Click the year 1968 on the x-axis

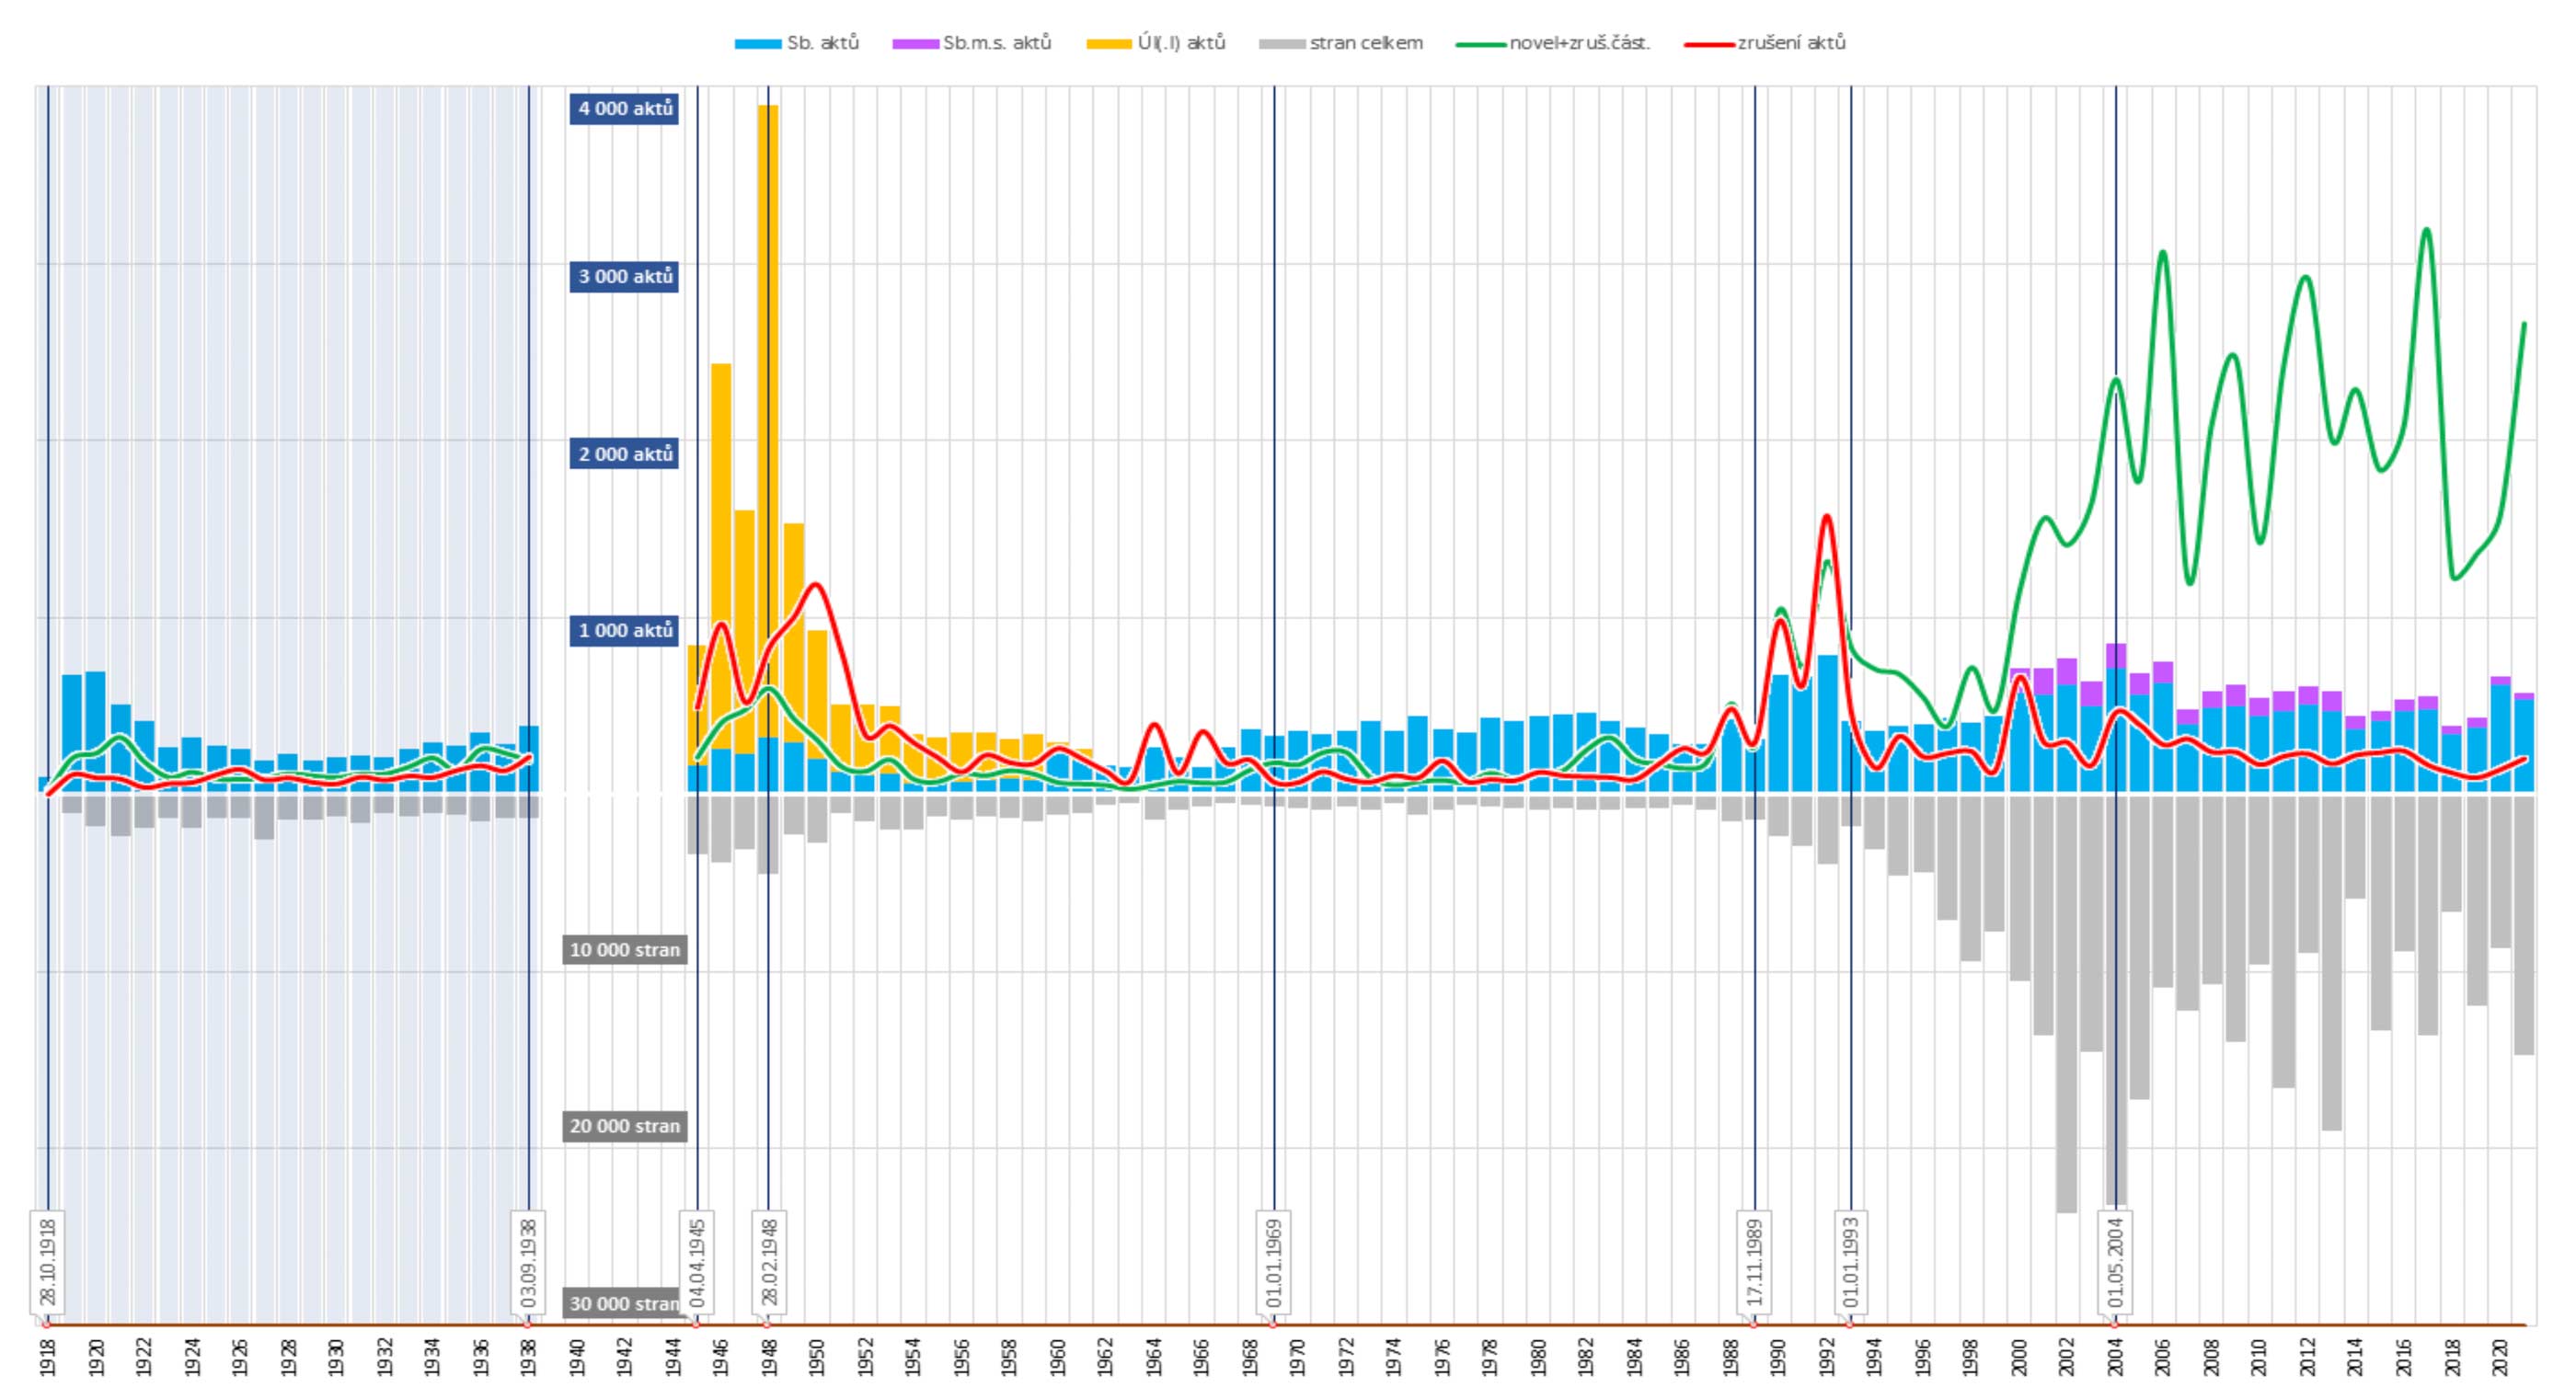[x=1250, y=1357]
